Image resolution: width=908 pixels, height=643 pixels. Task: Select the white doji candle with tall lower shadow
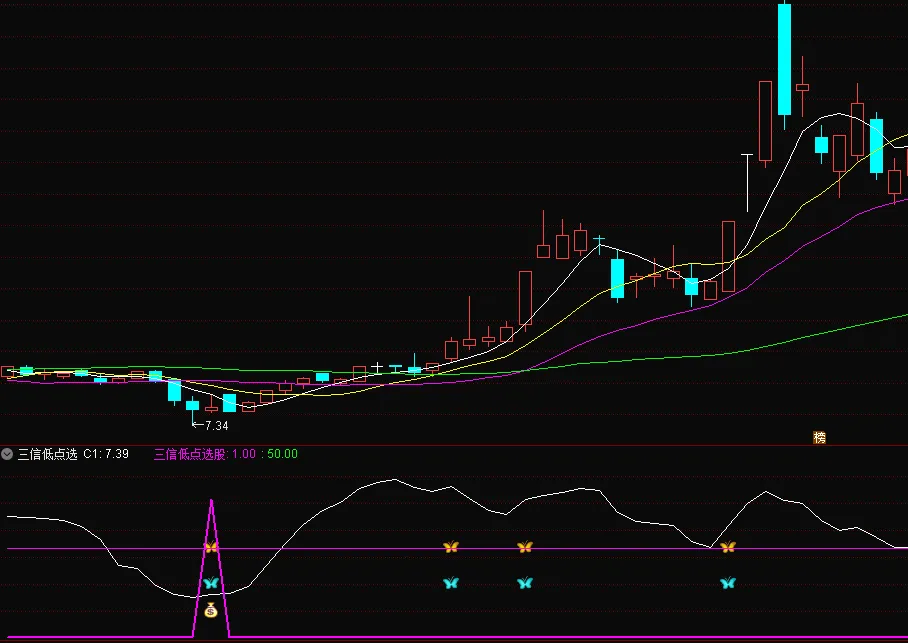click(x=747, y=182)
